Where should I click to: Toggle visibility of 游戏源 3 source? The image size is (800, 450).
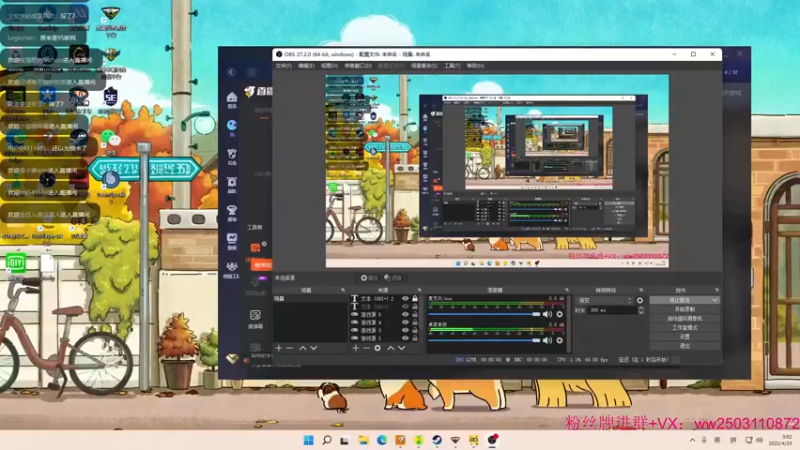(x=405, y=330)
